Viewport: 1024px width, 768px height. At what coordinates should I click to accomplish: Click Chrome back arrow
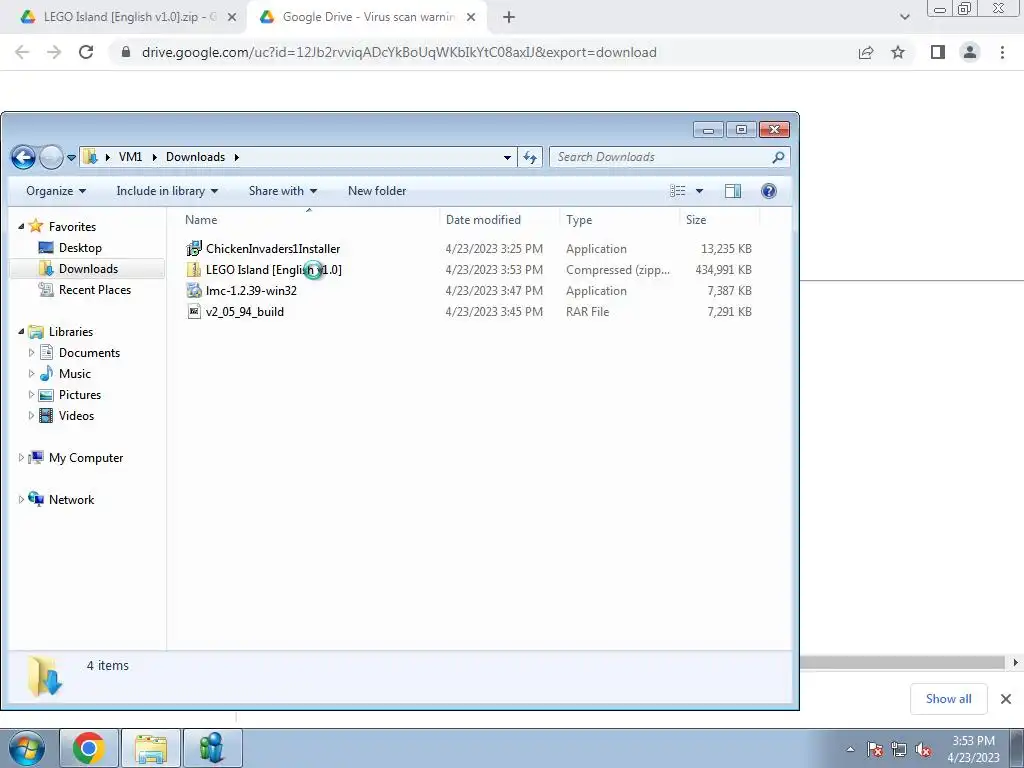pyautogui.click(x=22, y=52)
